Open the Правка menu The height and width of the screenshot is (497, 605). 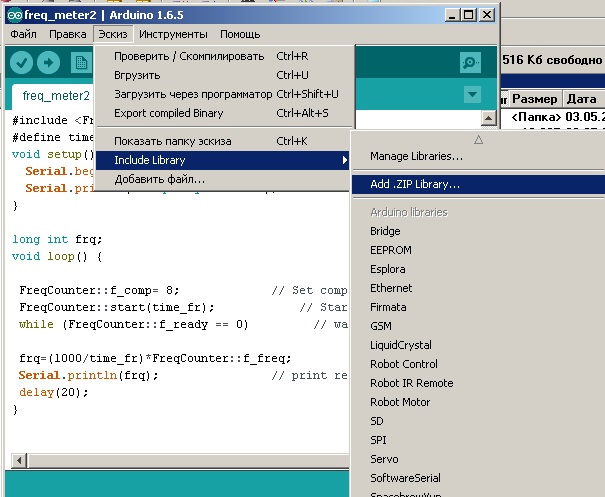[68, 34]
